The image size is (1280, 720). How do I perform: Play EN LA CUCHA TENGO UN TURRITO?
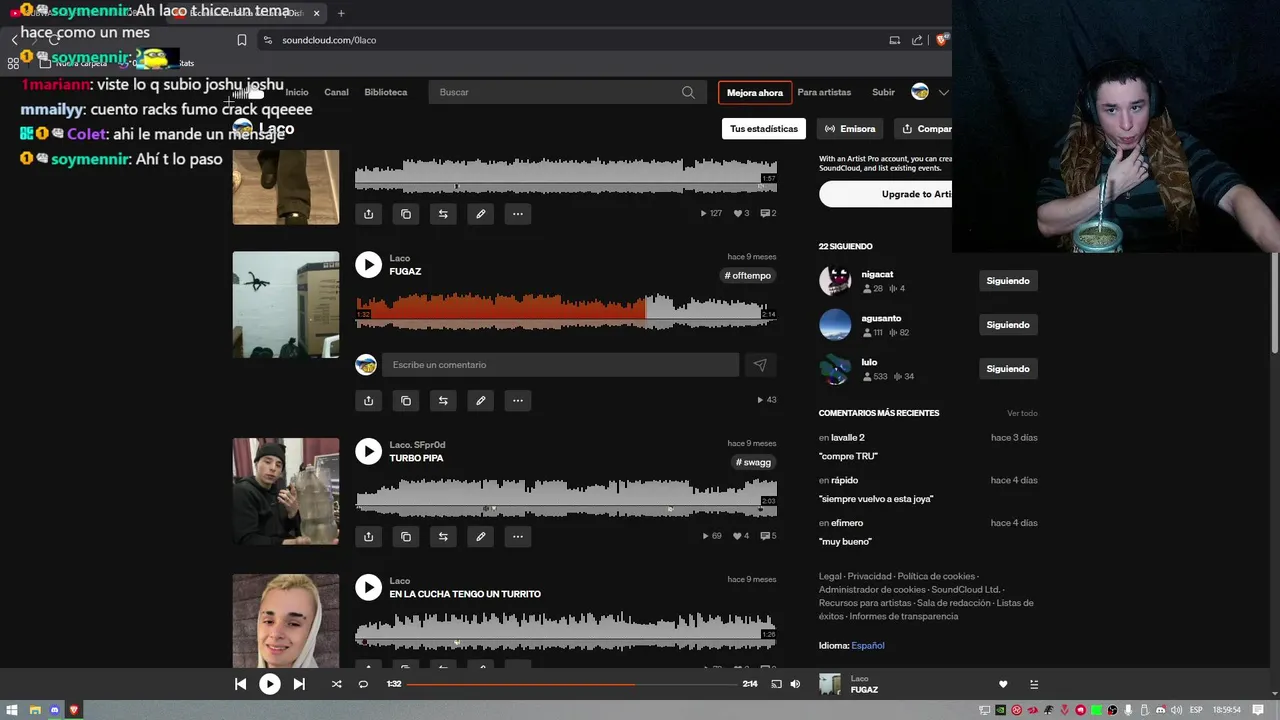click(368, 587)
